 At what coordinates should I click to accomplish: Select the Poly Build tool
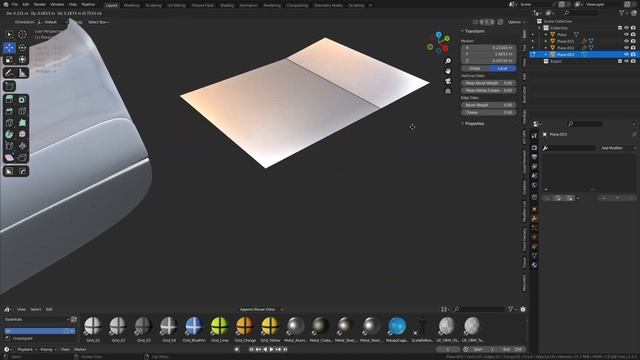[22, 122]
